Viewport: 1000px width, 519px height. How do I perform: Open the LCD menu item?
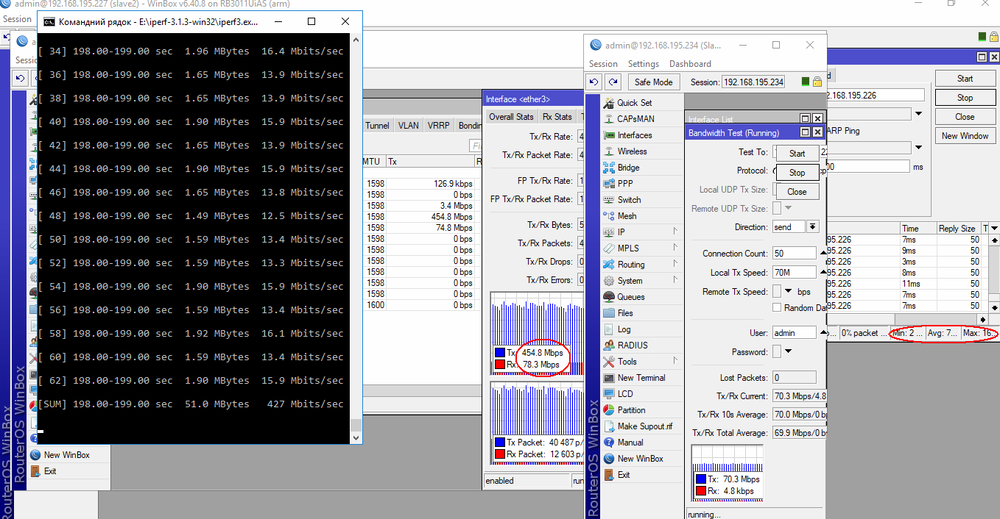pyautogui.click(x=618, y=394)
